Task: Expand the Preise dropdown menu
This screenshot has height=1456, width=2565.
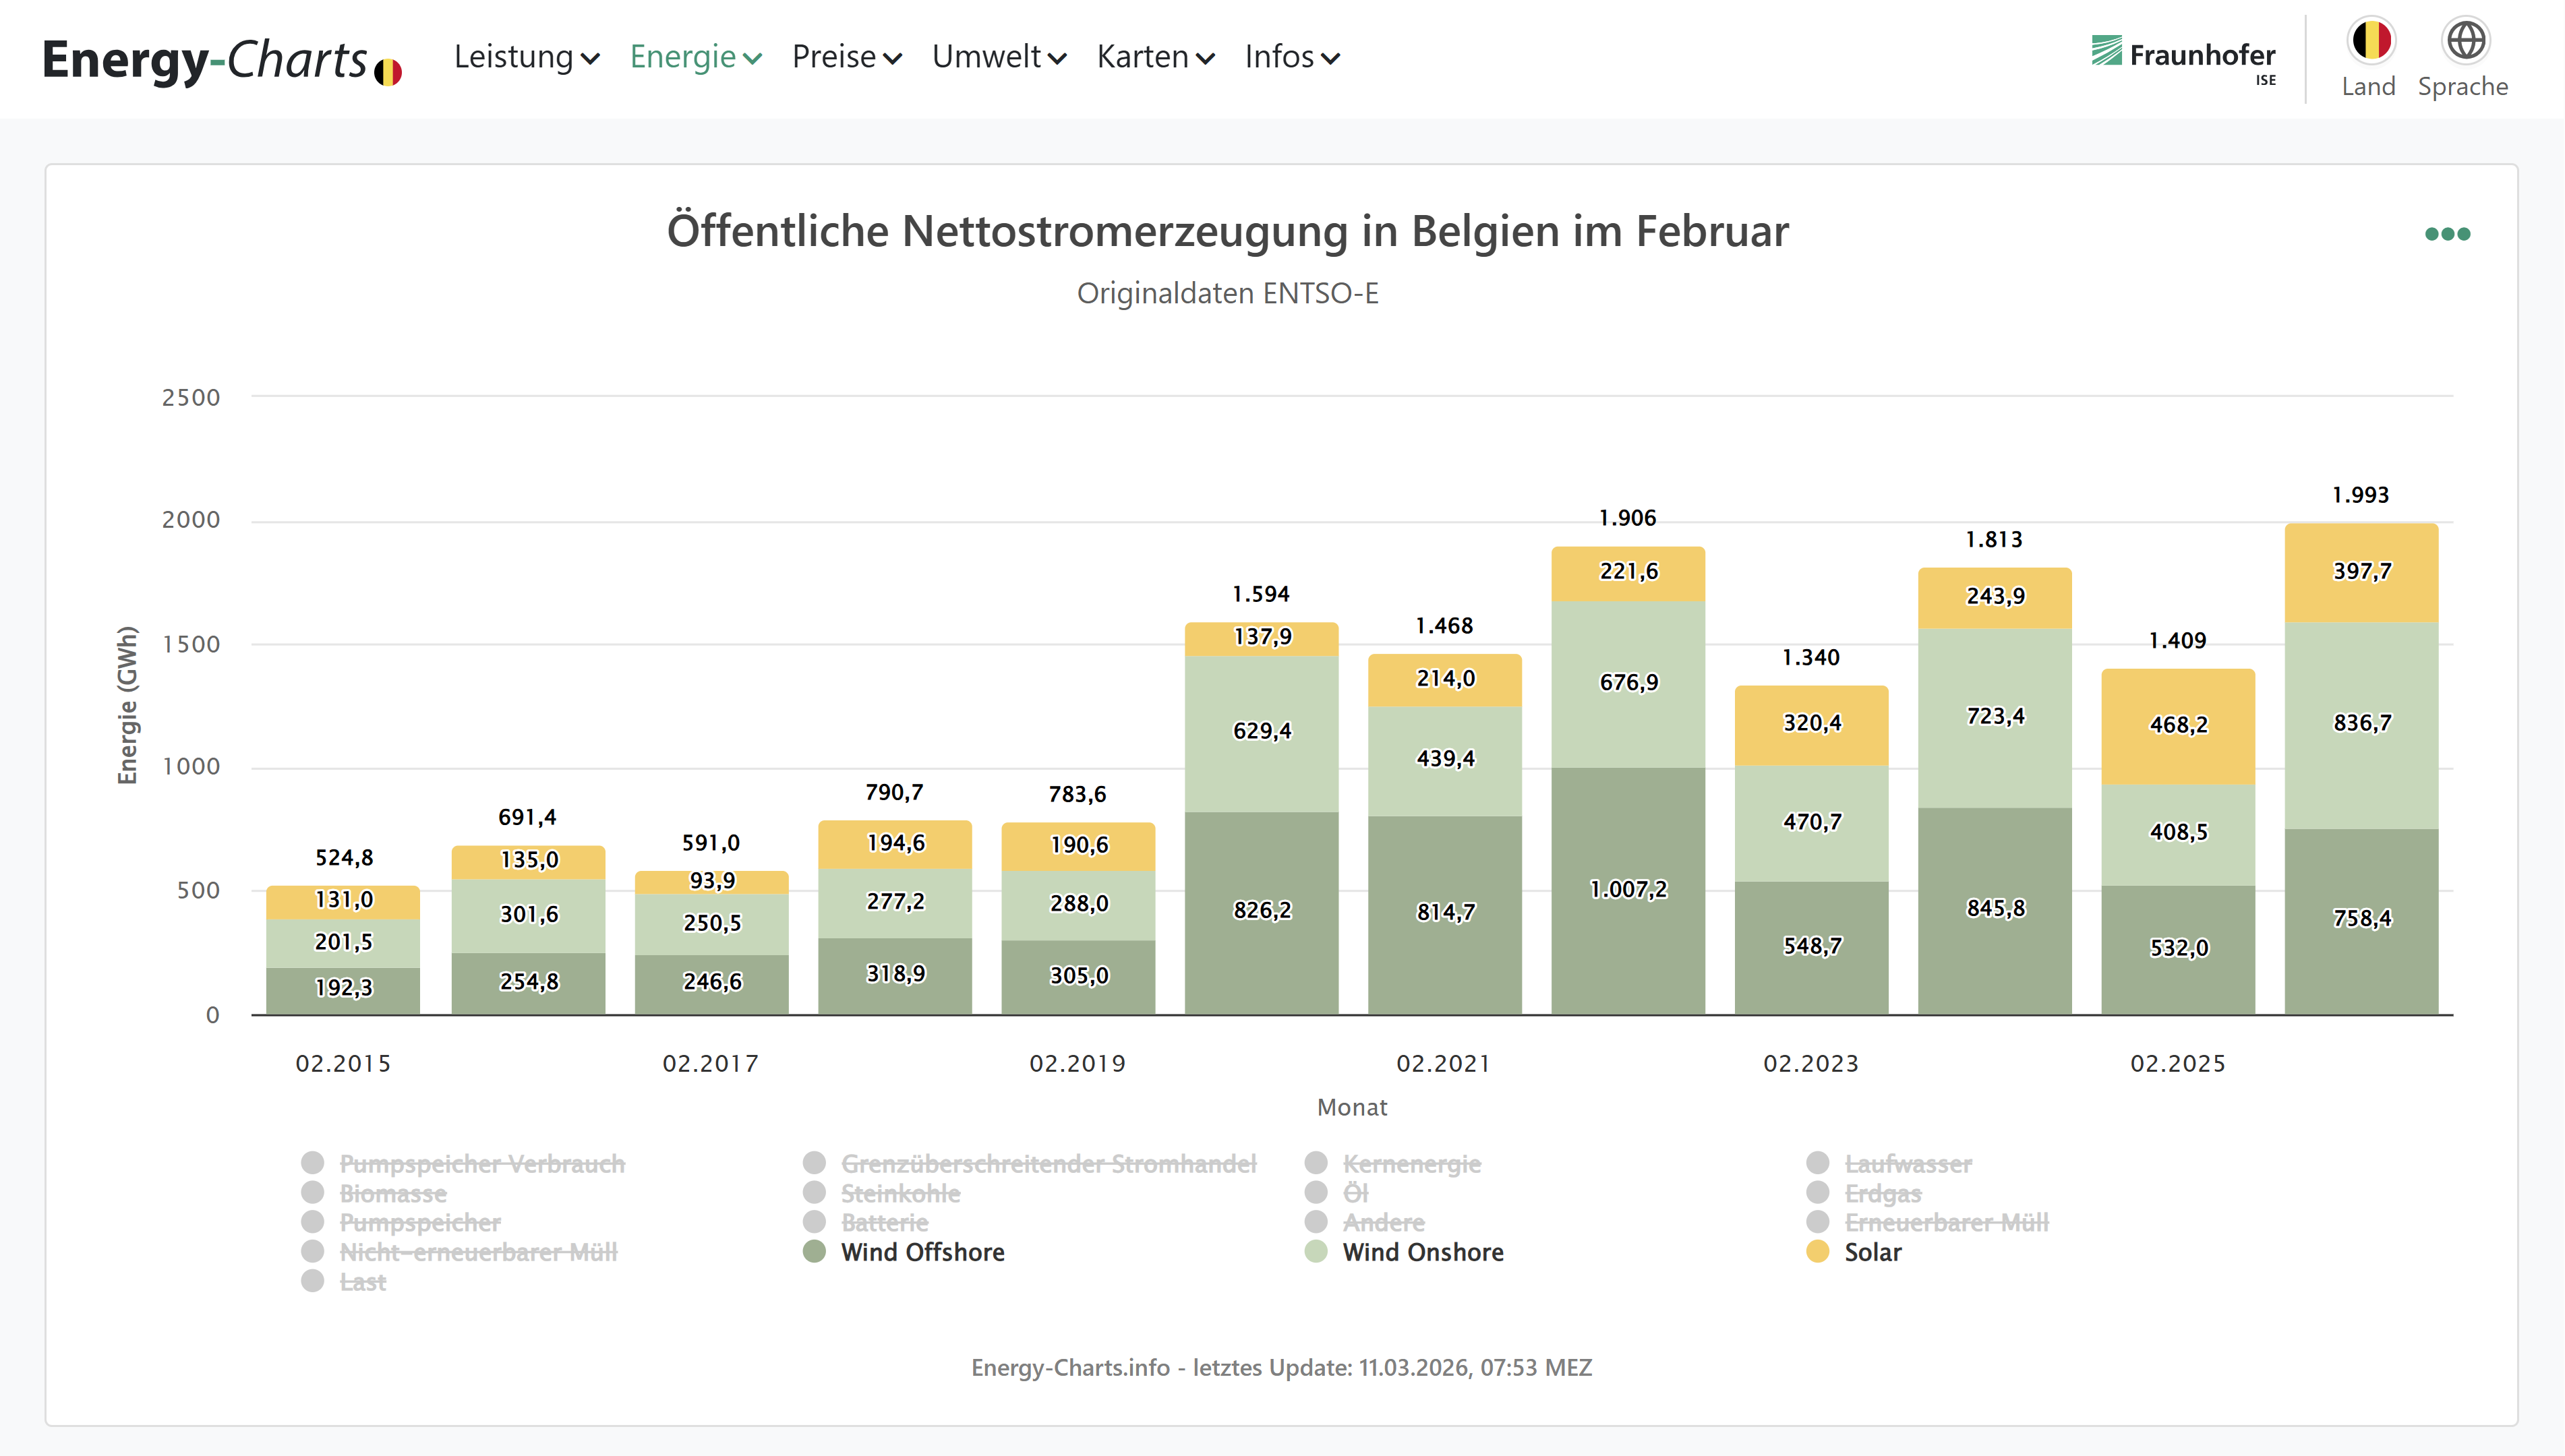Action: point(846,57)
